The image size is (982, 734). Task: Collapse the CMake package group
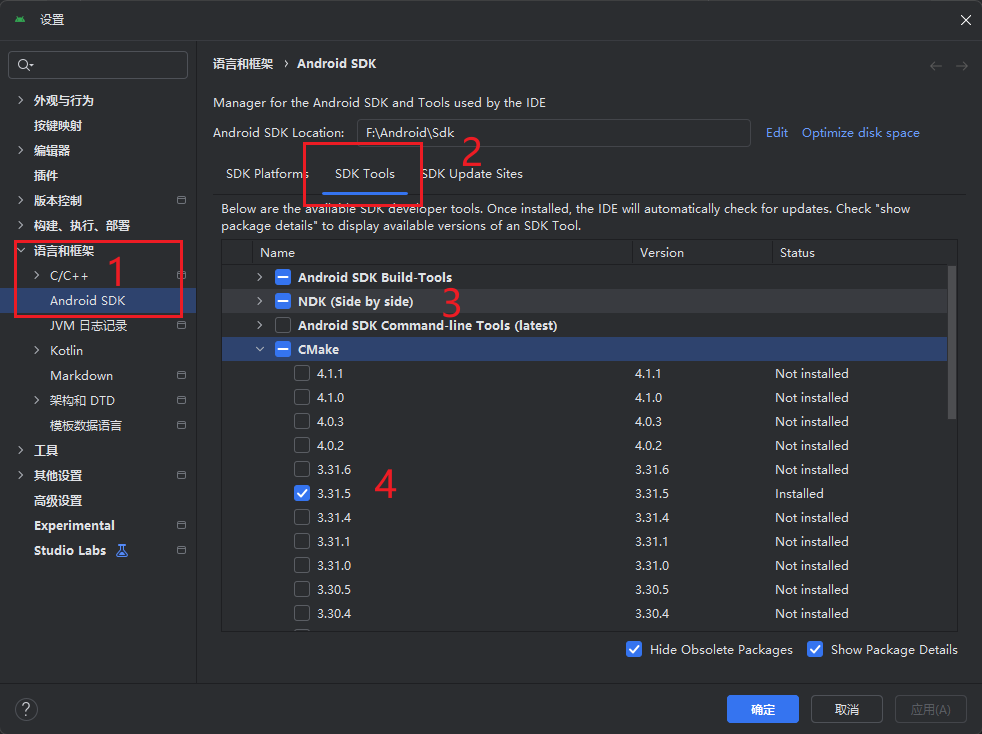click(x=260, y=349)
